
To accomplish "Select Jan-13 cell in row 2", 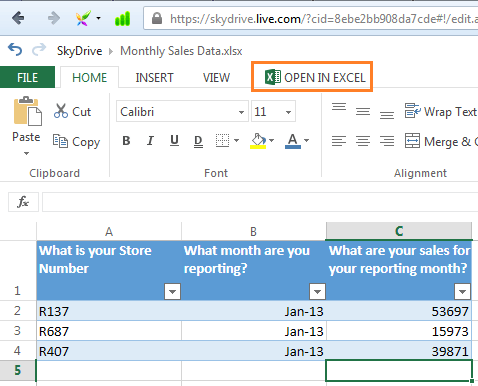I will pyautogui.click(x=254, y=311).
